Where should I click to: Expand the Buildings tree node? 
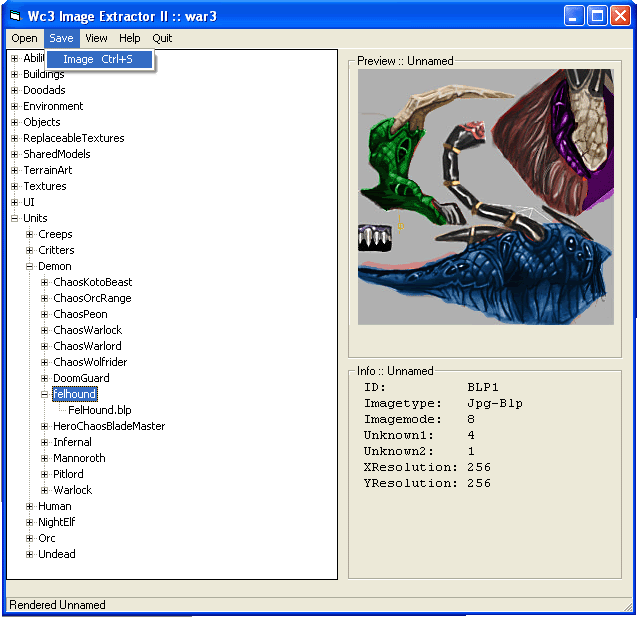(15, 74)
